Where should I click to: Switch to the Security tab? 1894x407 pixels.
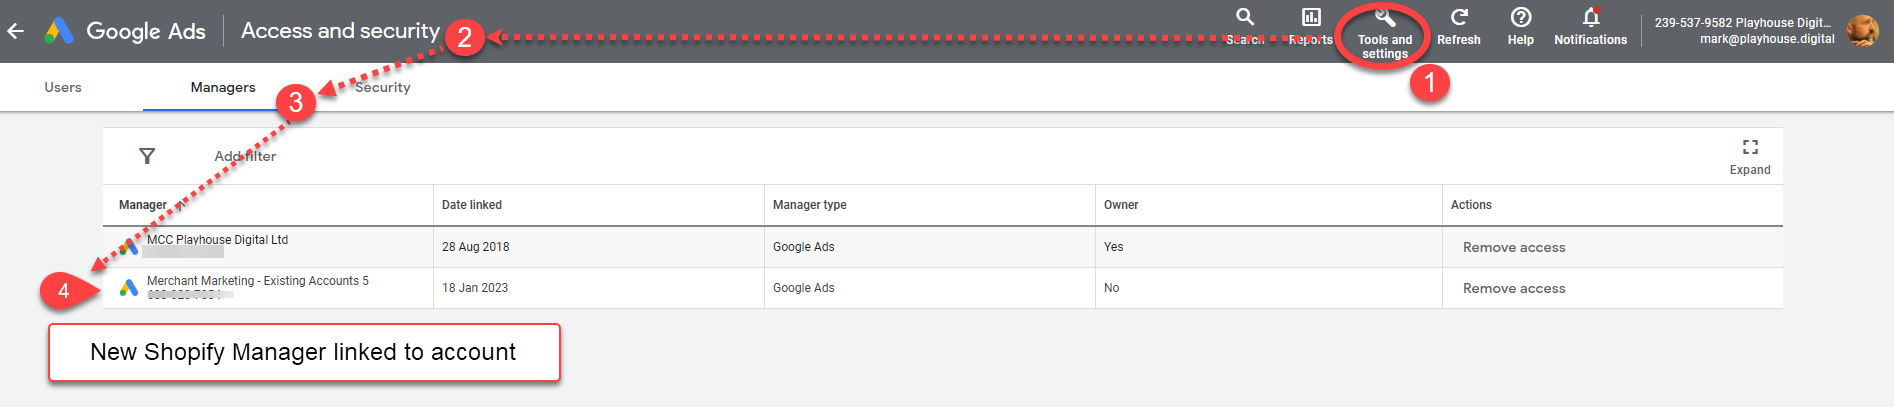pos(383,88)
